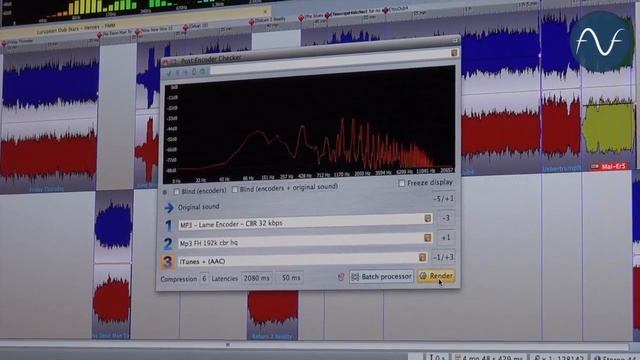640x360 pixels.
Task: Select the yellow clip in the montage
Action: (608, 127)
